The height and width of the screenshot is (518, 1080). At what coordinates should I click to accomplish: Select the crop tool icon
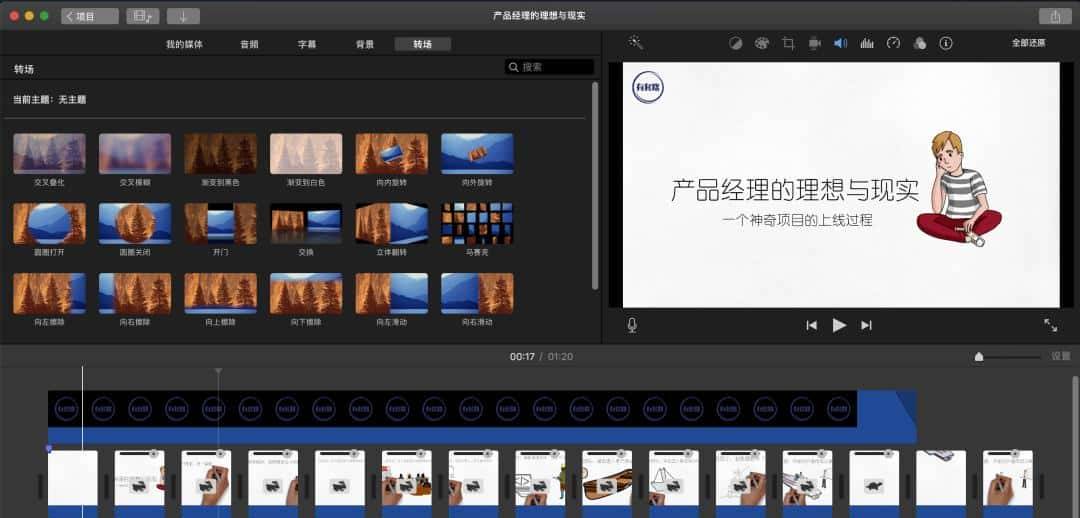pyautogui.click(x=788, y=43)
